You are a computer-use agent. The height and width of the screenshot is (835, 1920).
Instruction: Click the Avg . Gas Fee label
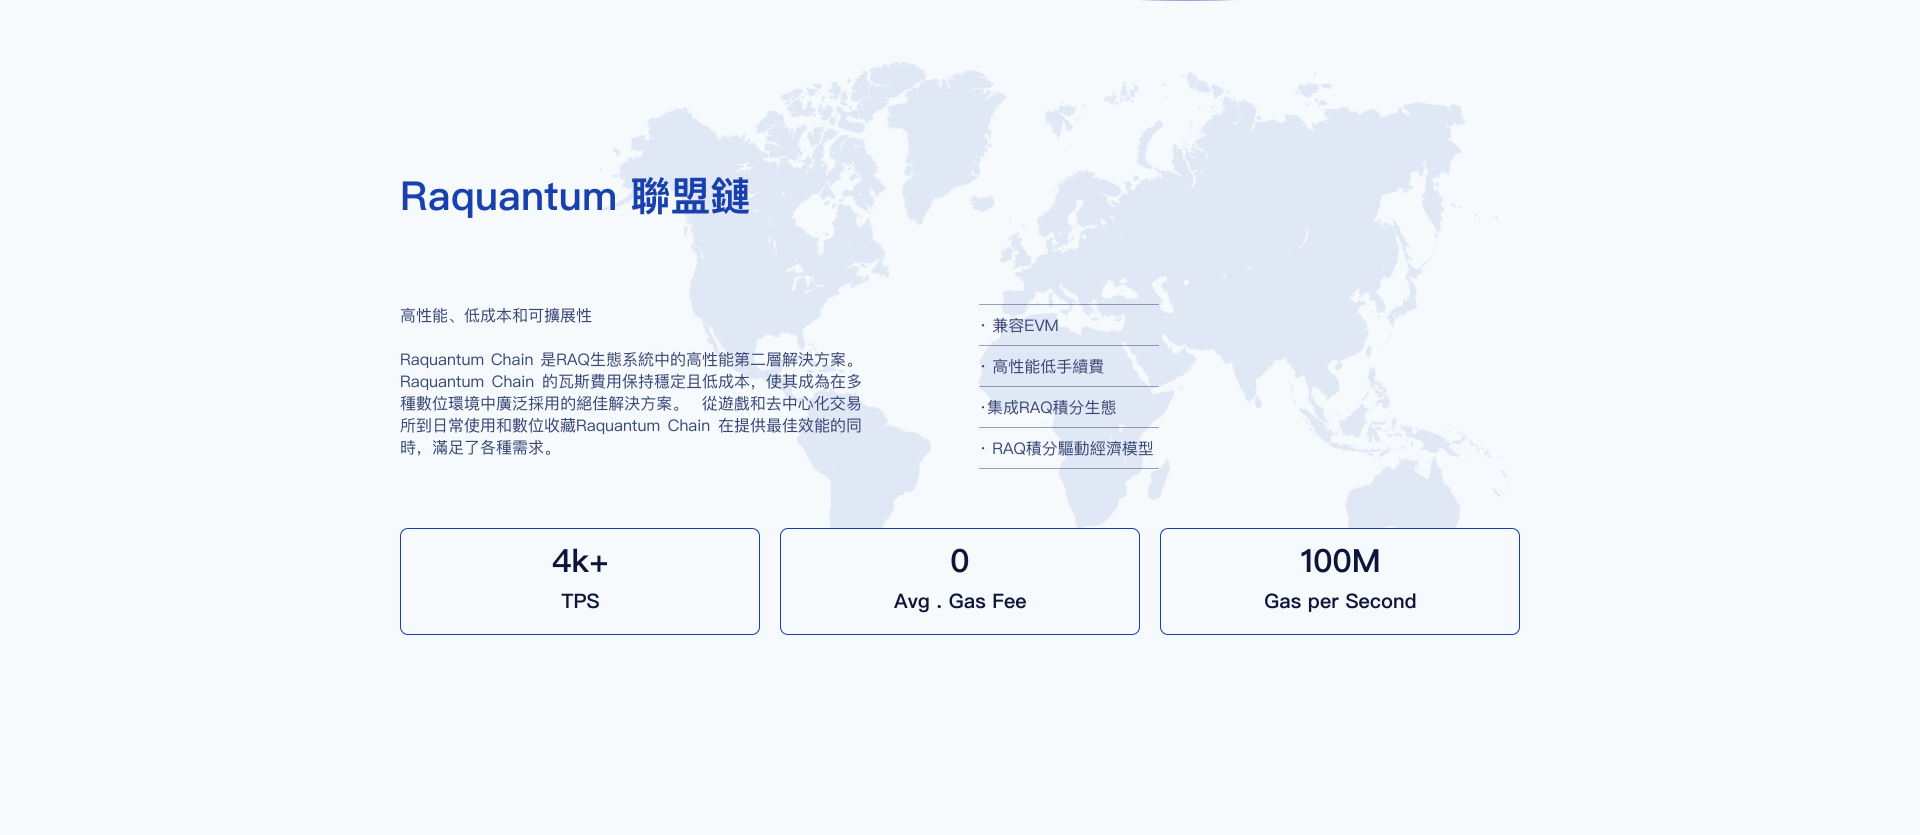(960, 601)
